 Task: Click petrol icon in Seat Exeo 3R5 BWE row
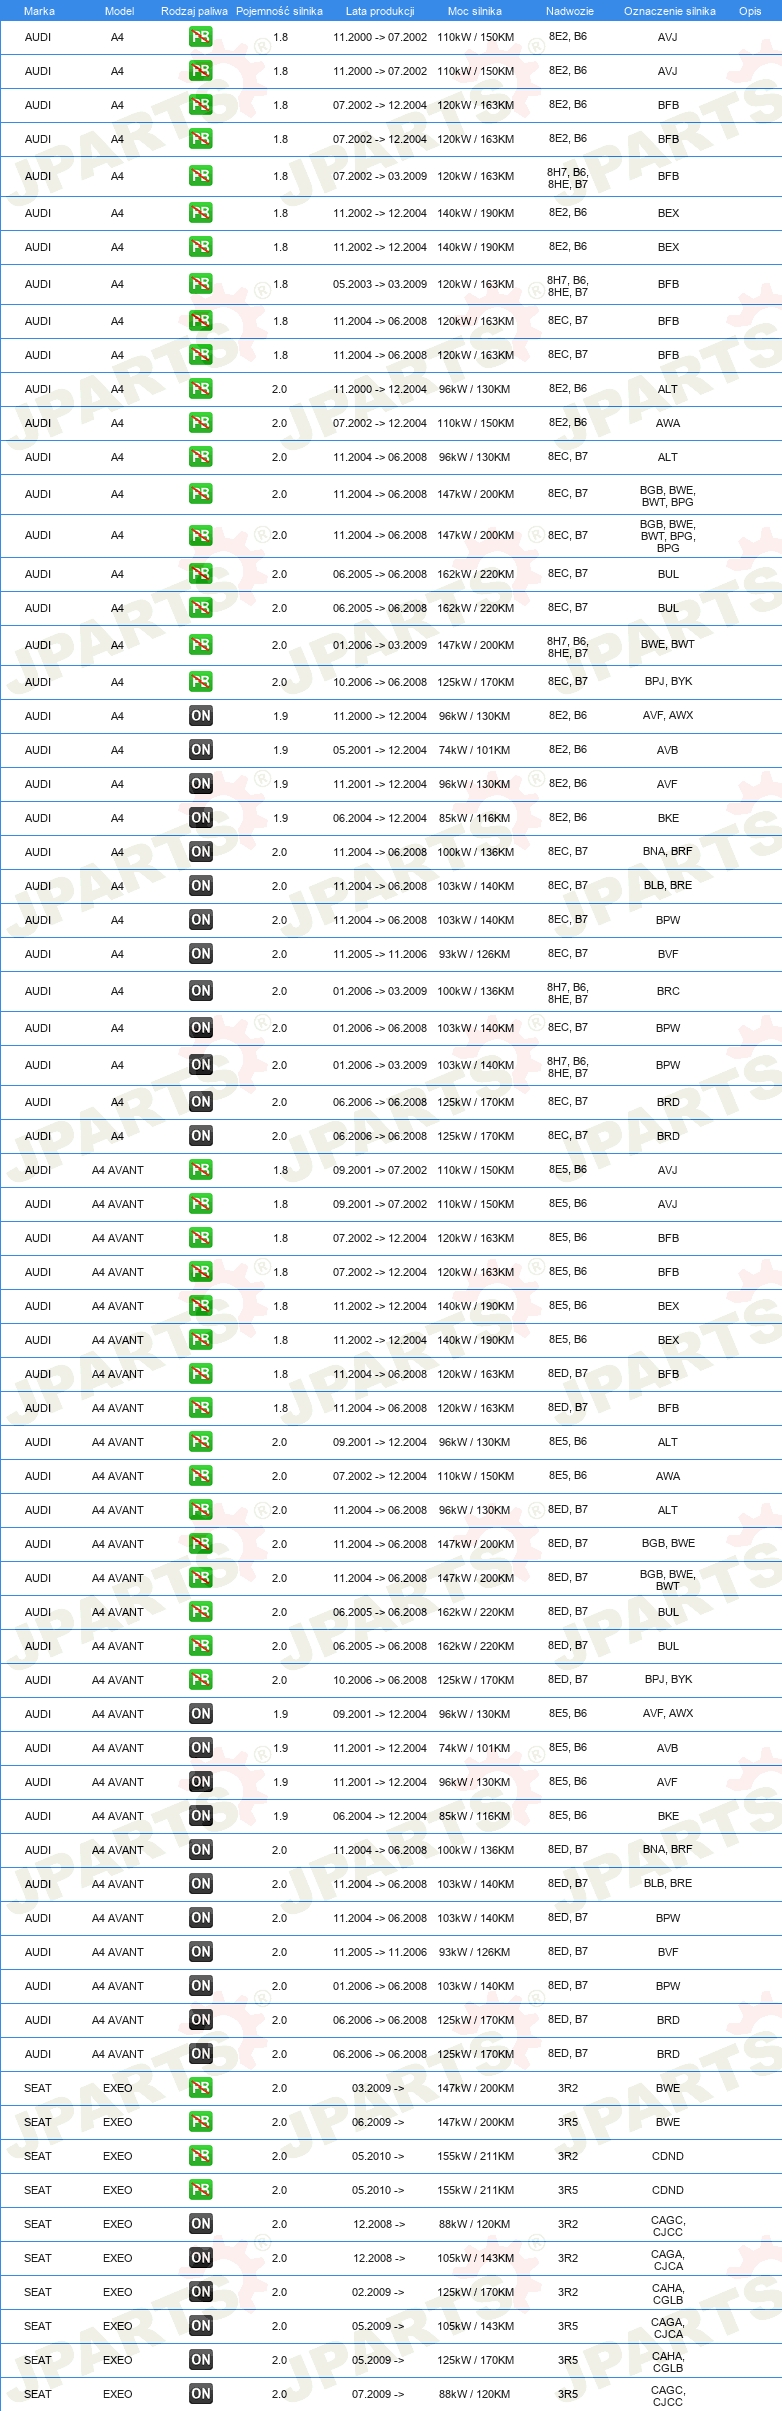(201, 2122)
